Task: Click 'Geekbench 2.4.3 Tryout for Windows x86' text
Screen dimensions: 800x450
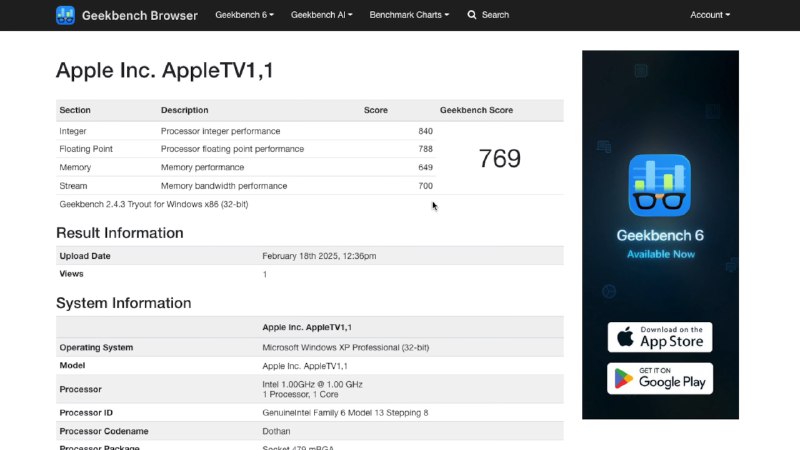Action: click(154, 204)
